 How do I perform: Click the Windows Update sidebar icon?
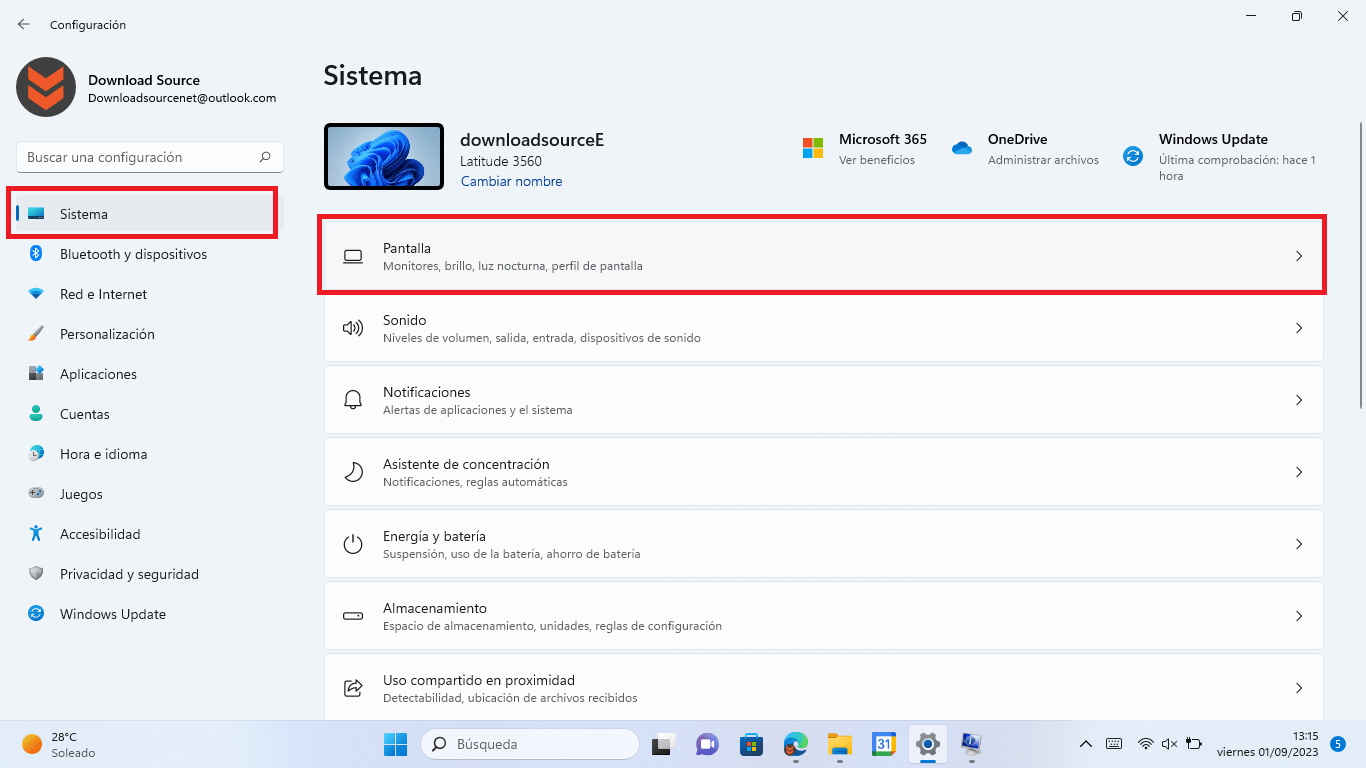(36, 614)
